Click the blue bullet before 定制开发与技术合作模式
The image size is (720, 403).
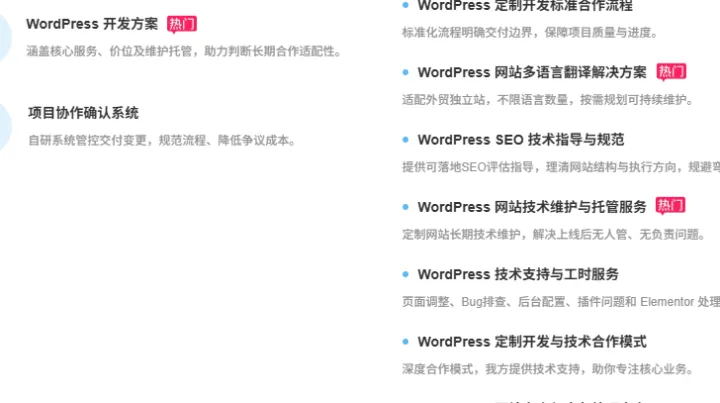[405, 341]
